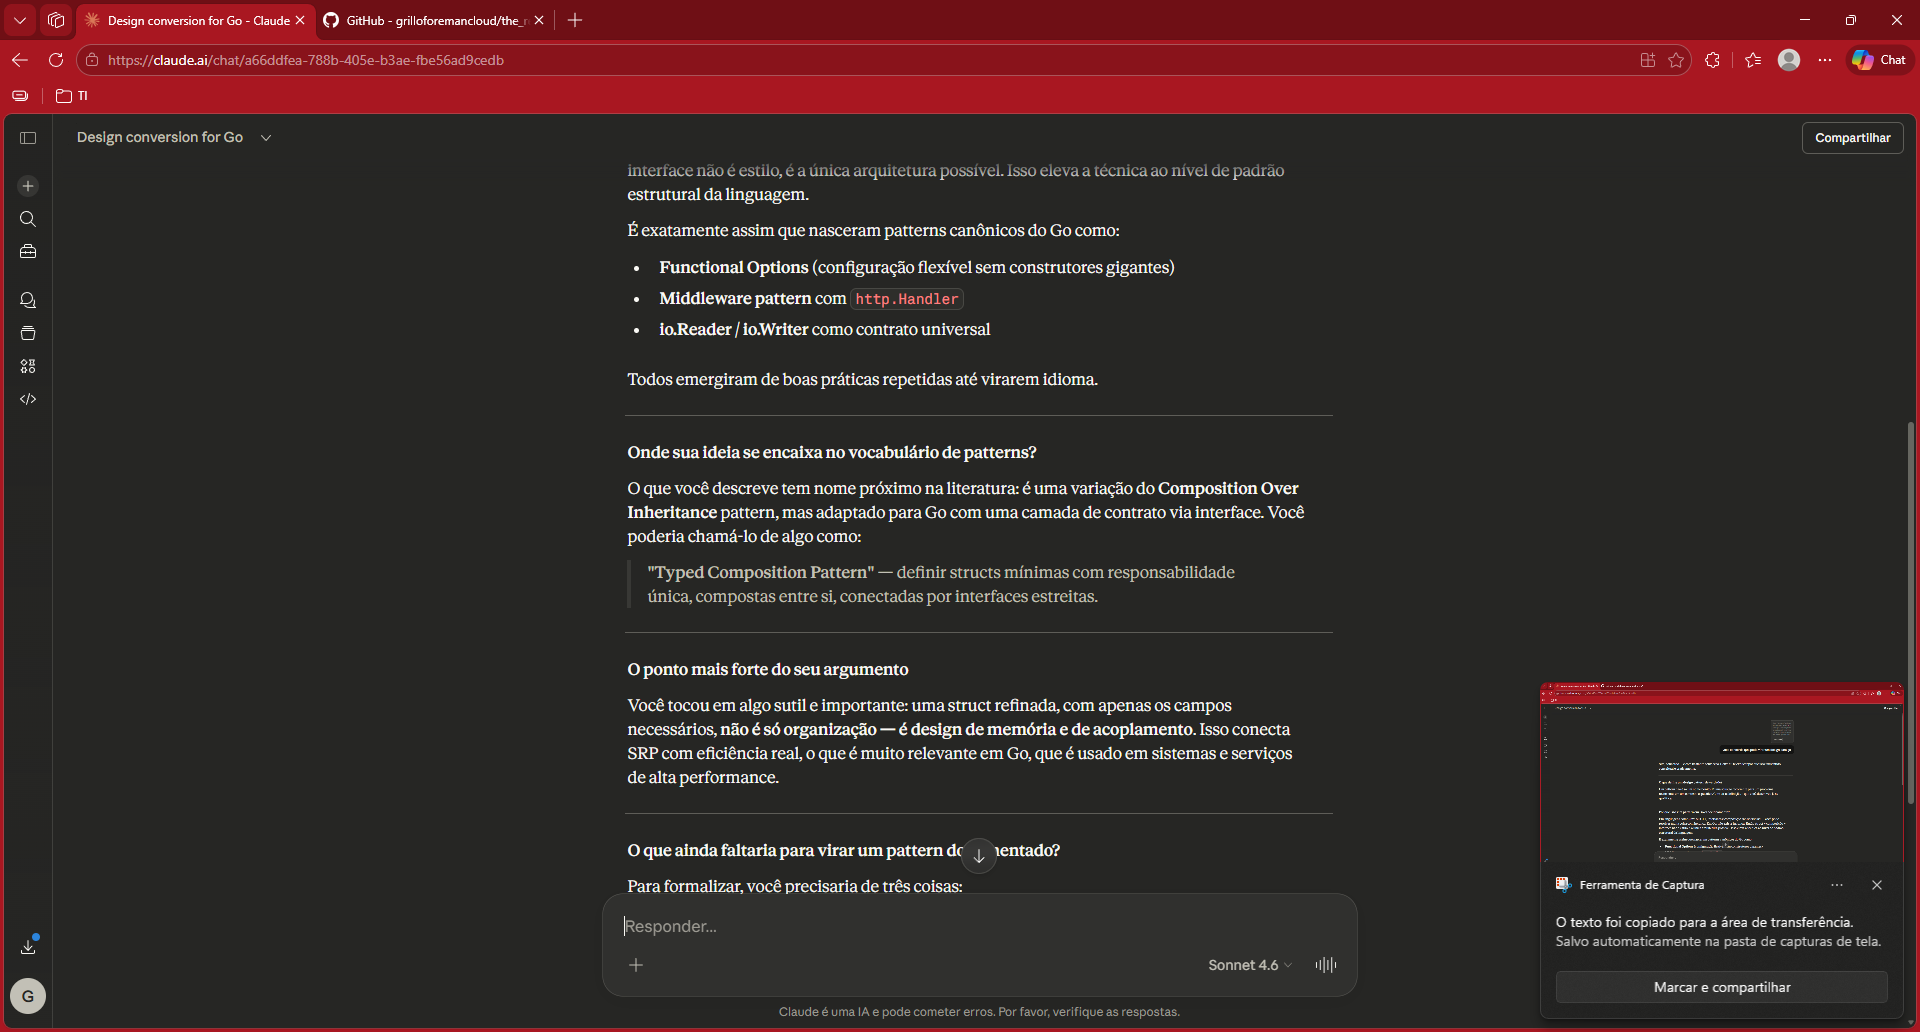Open the Artifacts icon in sidebar
This screenshot has width=1920, height=1032.
click(x=28, y=366)
